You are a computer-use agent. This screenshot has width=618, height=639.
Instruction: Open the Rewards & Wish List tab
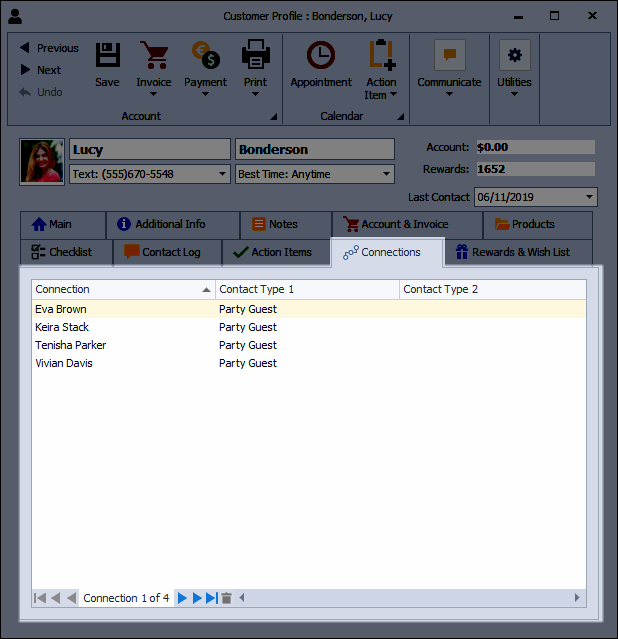tap(518, 253)
